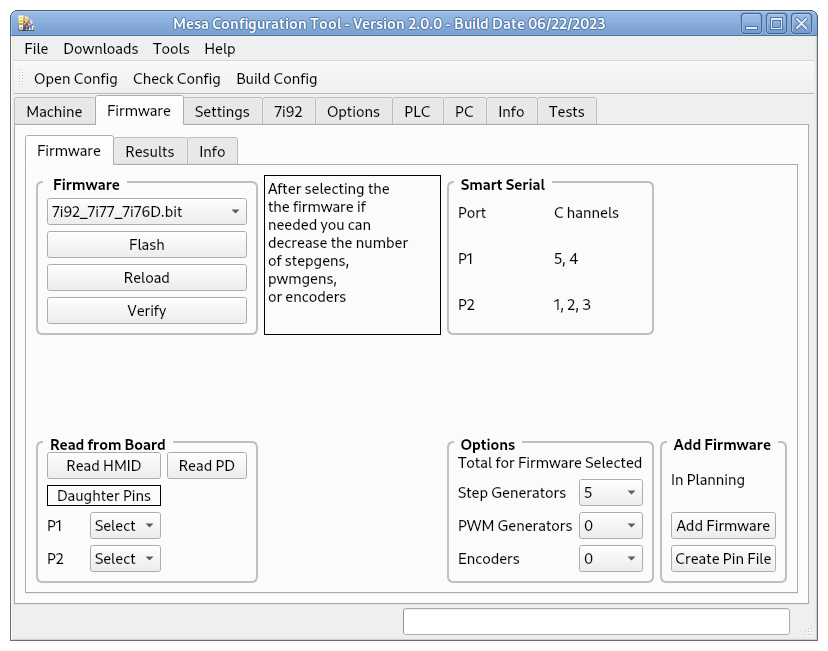Open the inner Info sub-tab

pos(212,152)
